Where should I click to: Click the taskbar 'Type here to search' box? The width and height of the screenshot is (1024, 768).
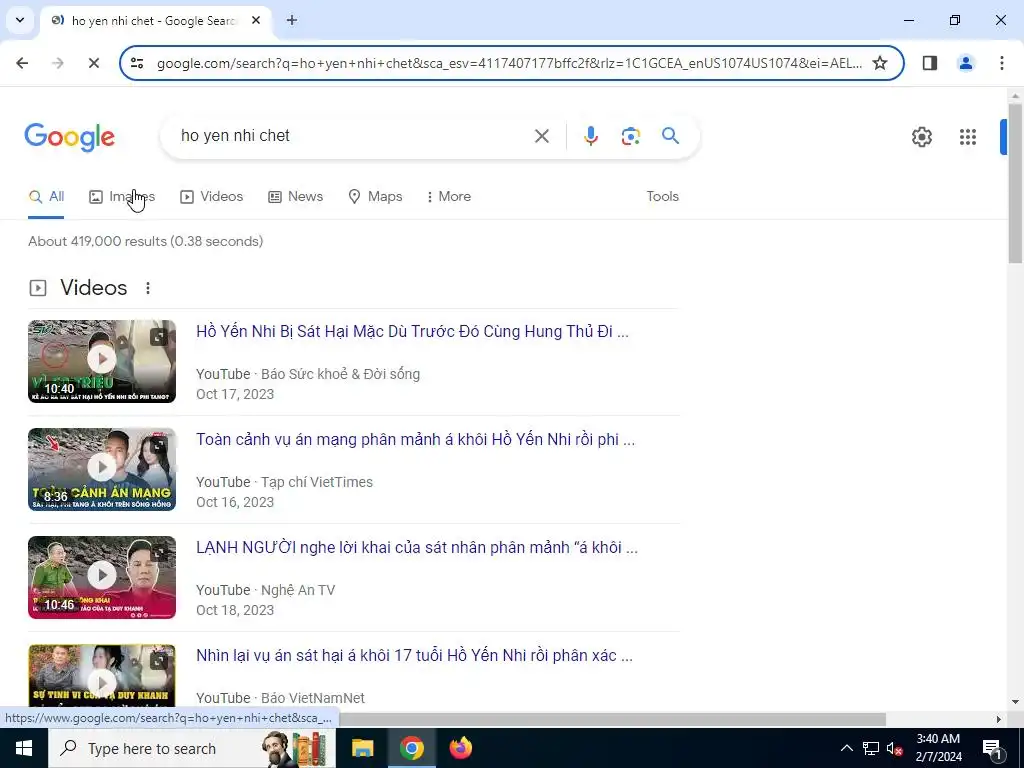click(191, 748)
